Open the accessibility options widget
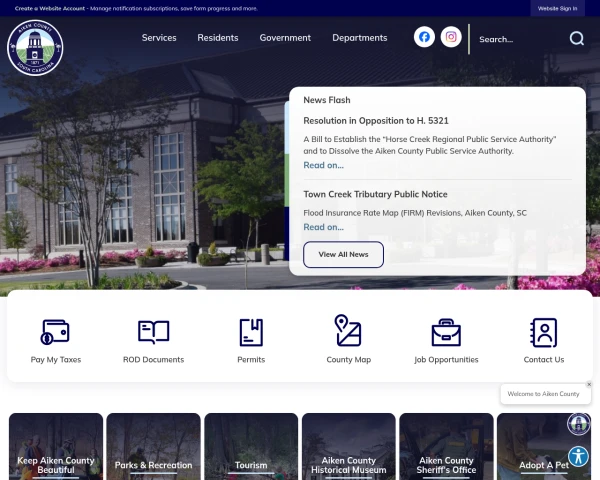The height and width of the screenshot is (480, 600). tap(578, 457)
